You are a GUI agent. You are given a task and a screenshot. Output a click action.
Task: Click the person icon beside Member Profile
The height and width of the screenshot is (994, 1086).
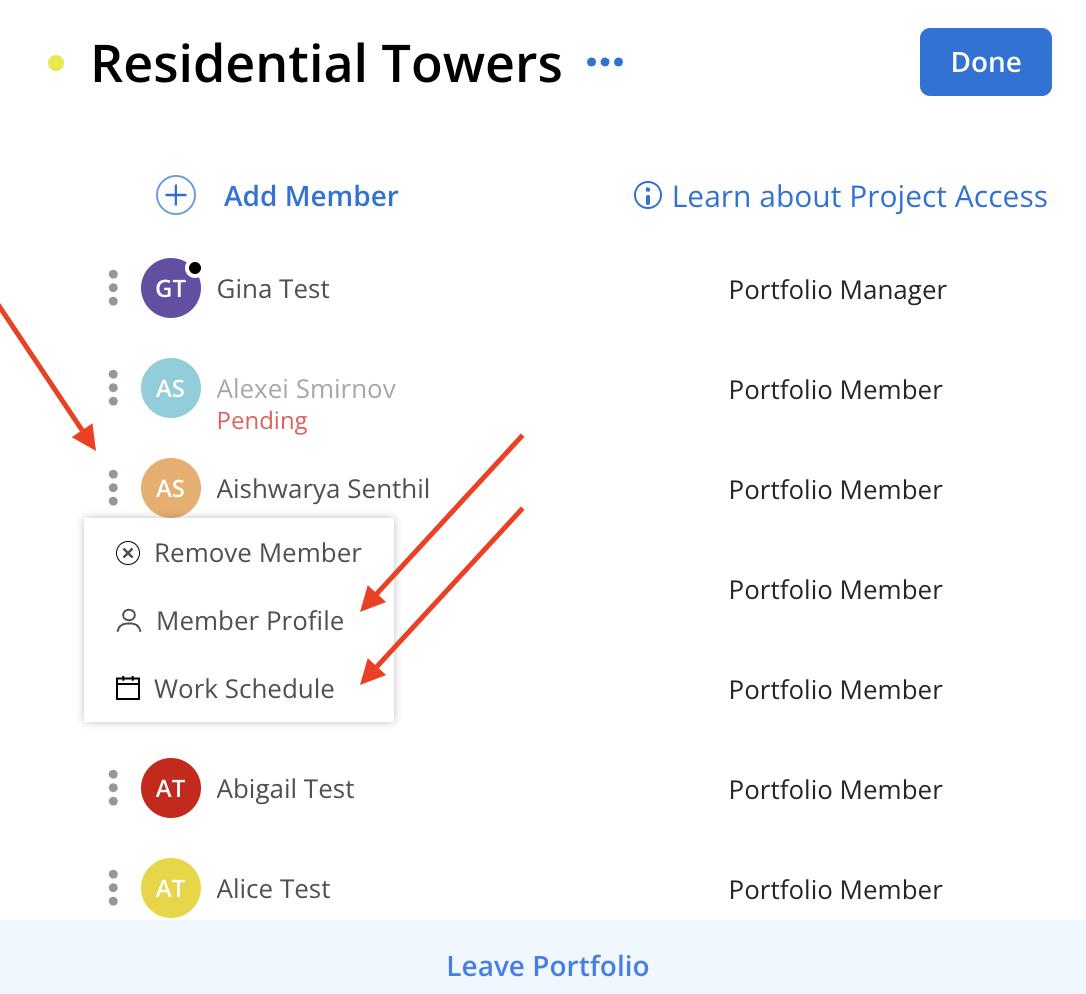point(129,621)
